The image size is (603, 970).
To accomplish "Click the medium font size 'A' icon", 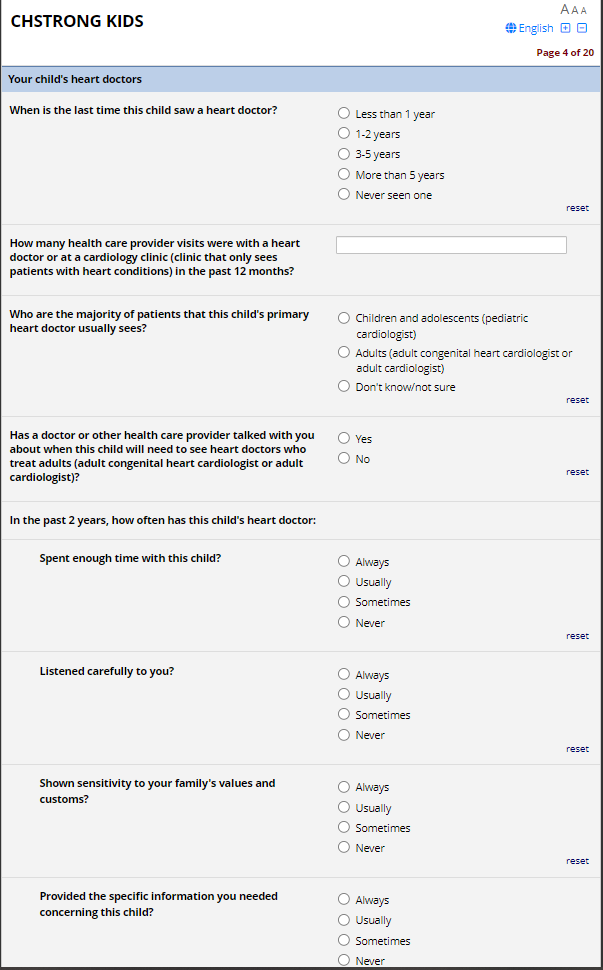I will point(575,10).
